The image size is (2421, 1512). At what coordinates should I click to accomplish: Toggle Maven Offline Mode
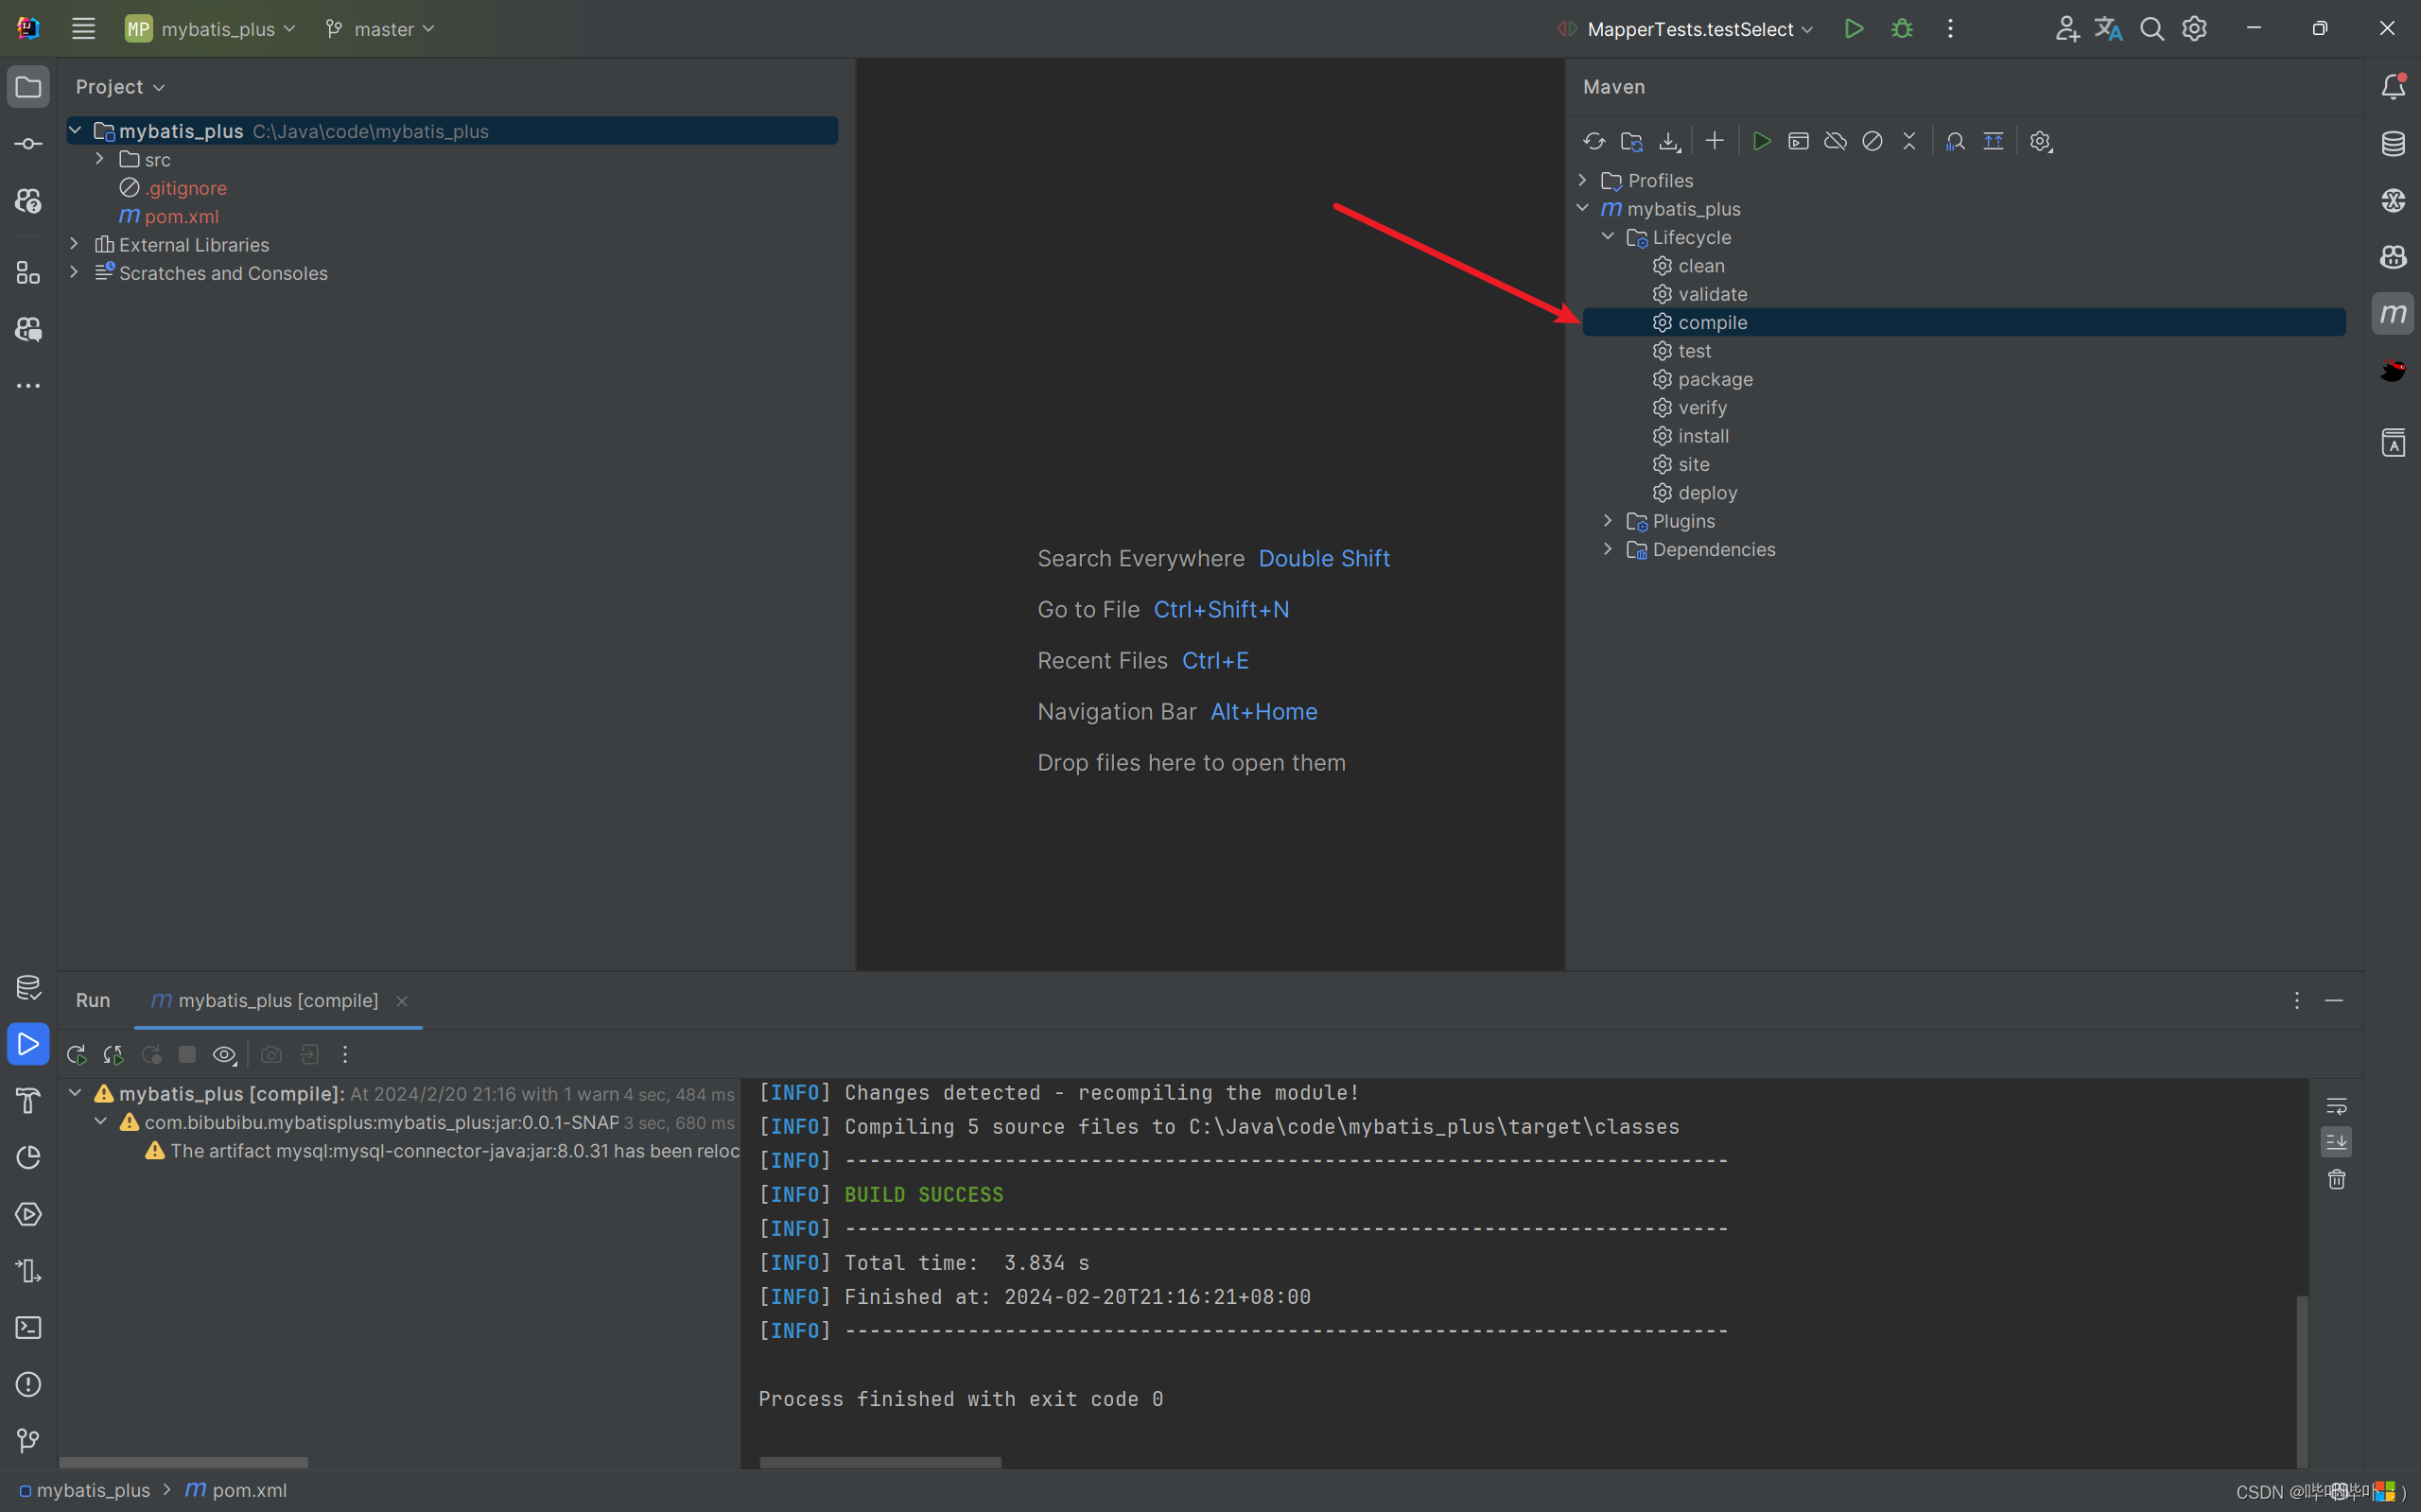click(x=1835, y=141)
